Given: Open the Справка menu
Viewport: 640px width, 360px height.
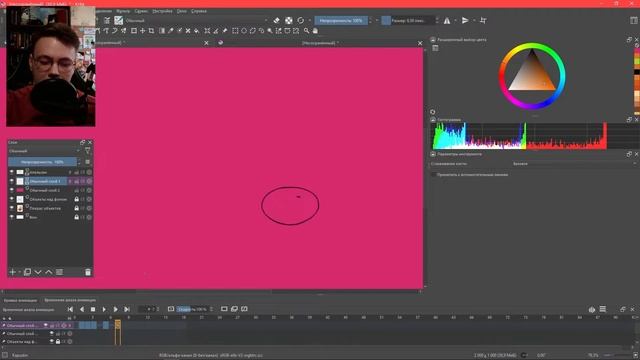Looking at the screenshot, I should 199,11.
